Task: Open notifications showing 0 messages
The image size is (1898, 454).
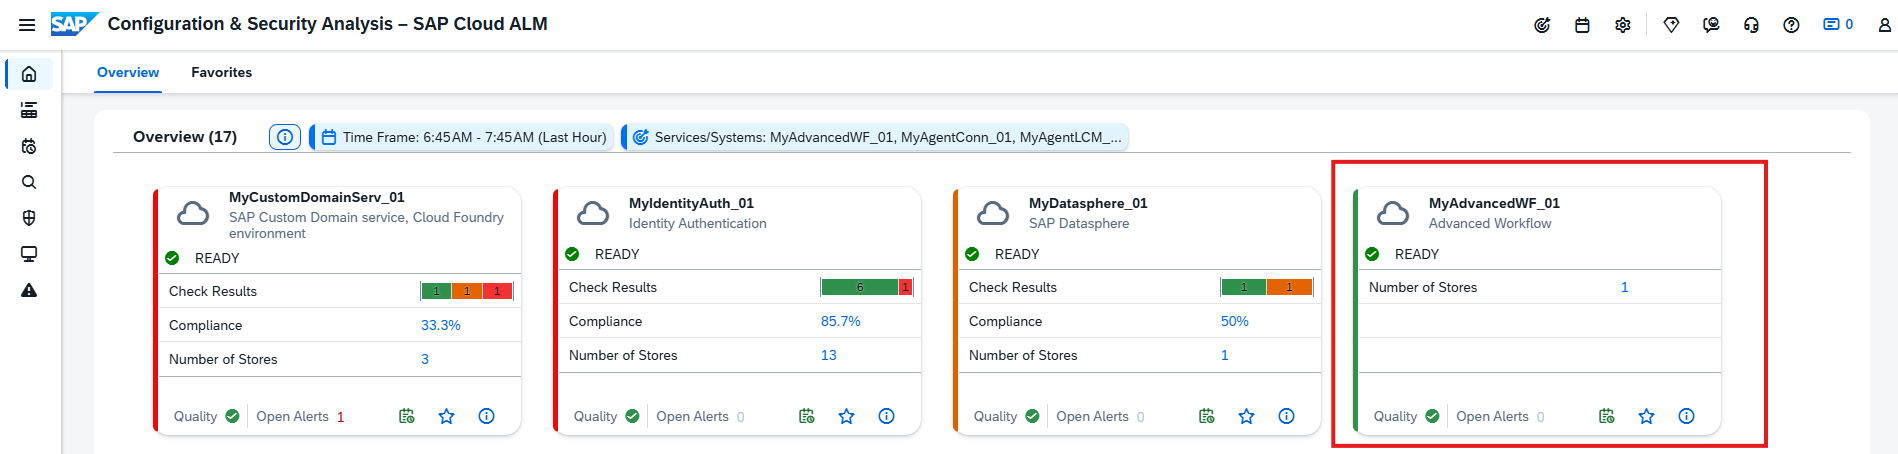Action: (1838, 24)
